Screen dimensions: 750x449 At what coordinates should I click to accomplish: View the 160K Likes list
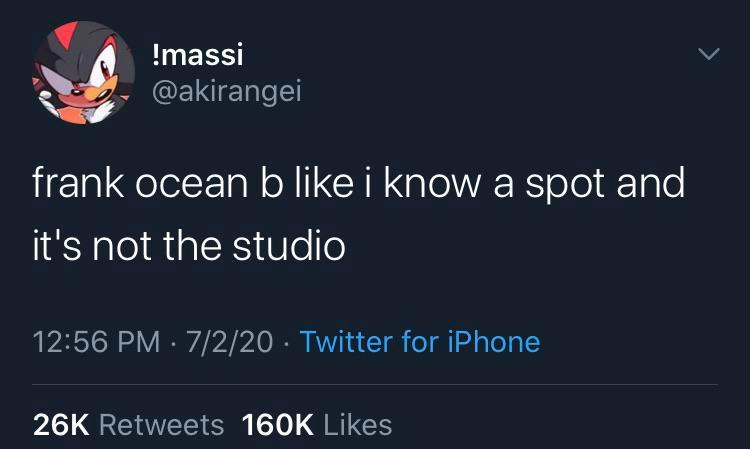coord(317,424)
